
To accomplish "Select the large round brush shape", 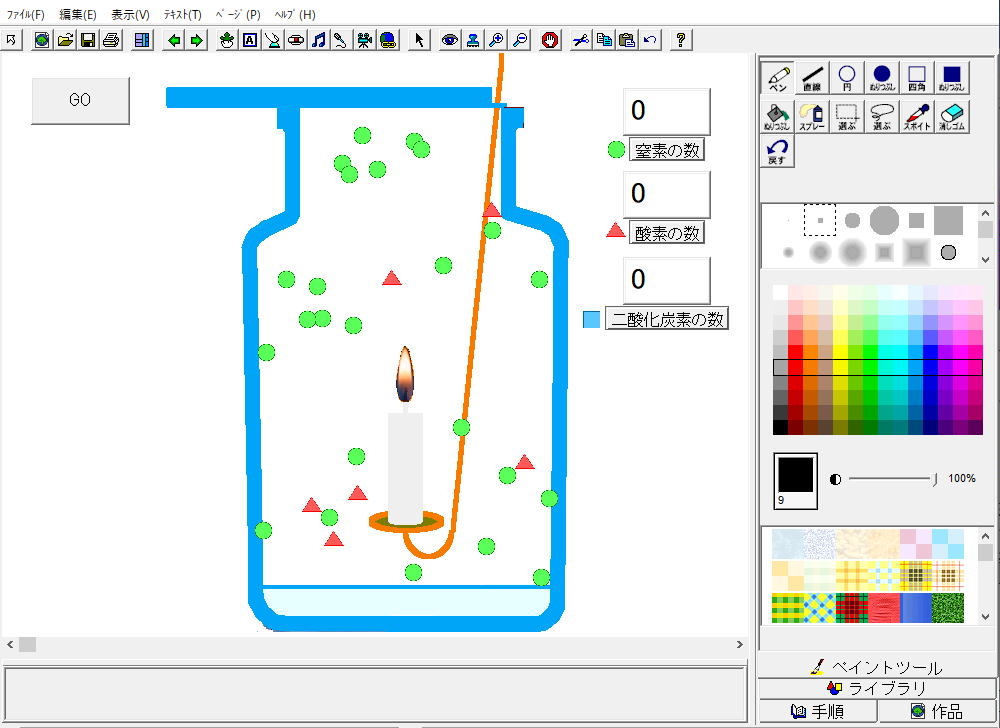I will (x=884, y=220).
